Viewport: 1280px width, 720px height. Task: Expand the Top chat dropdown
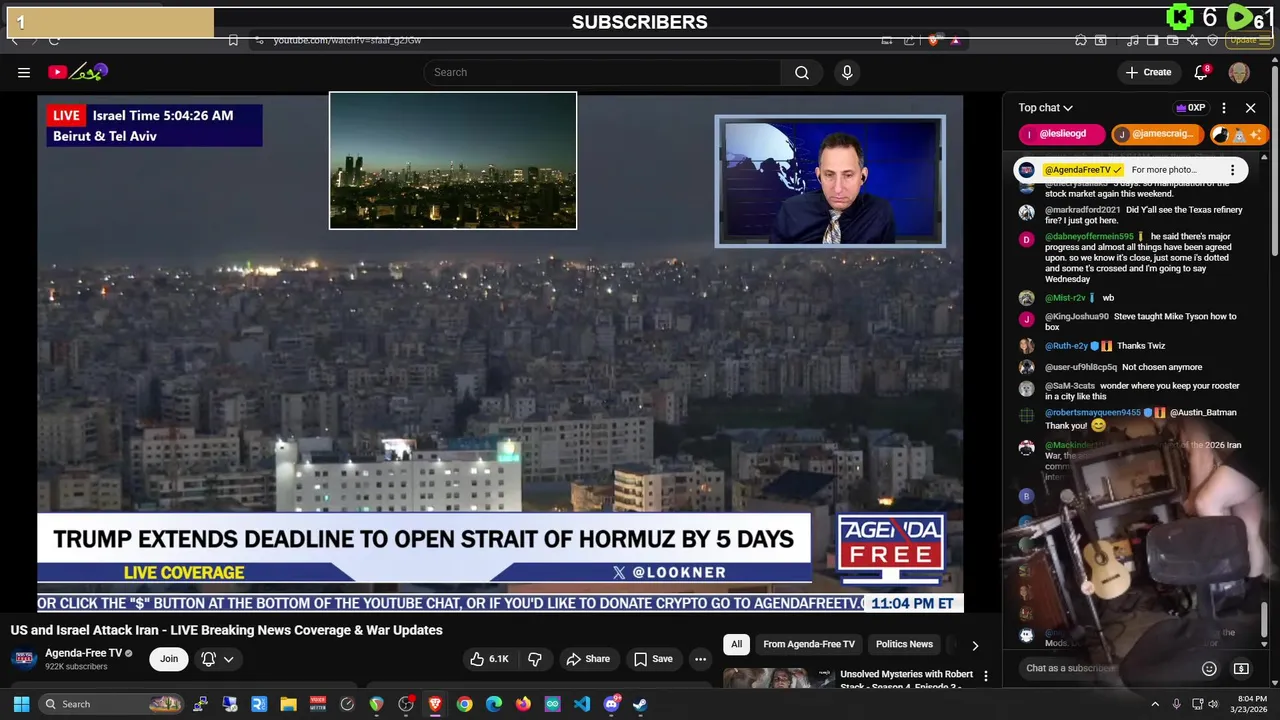coord(1046,108)
